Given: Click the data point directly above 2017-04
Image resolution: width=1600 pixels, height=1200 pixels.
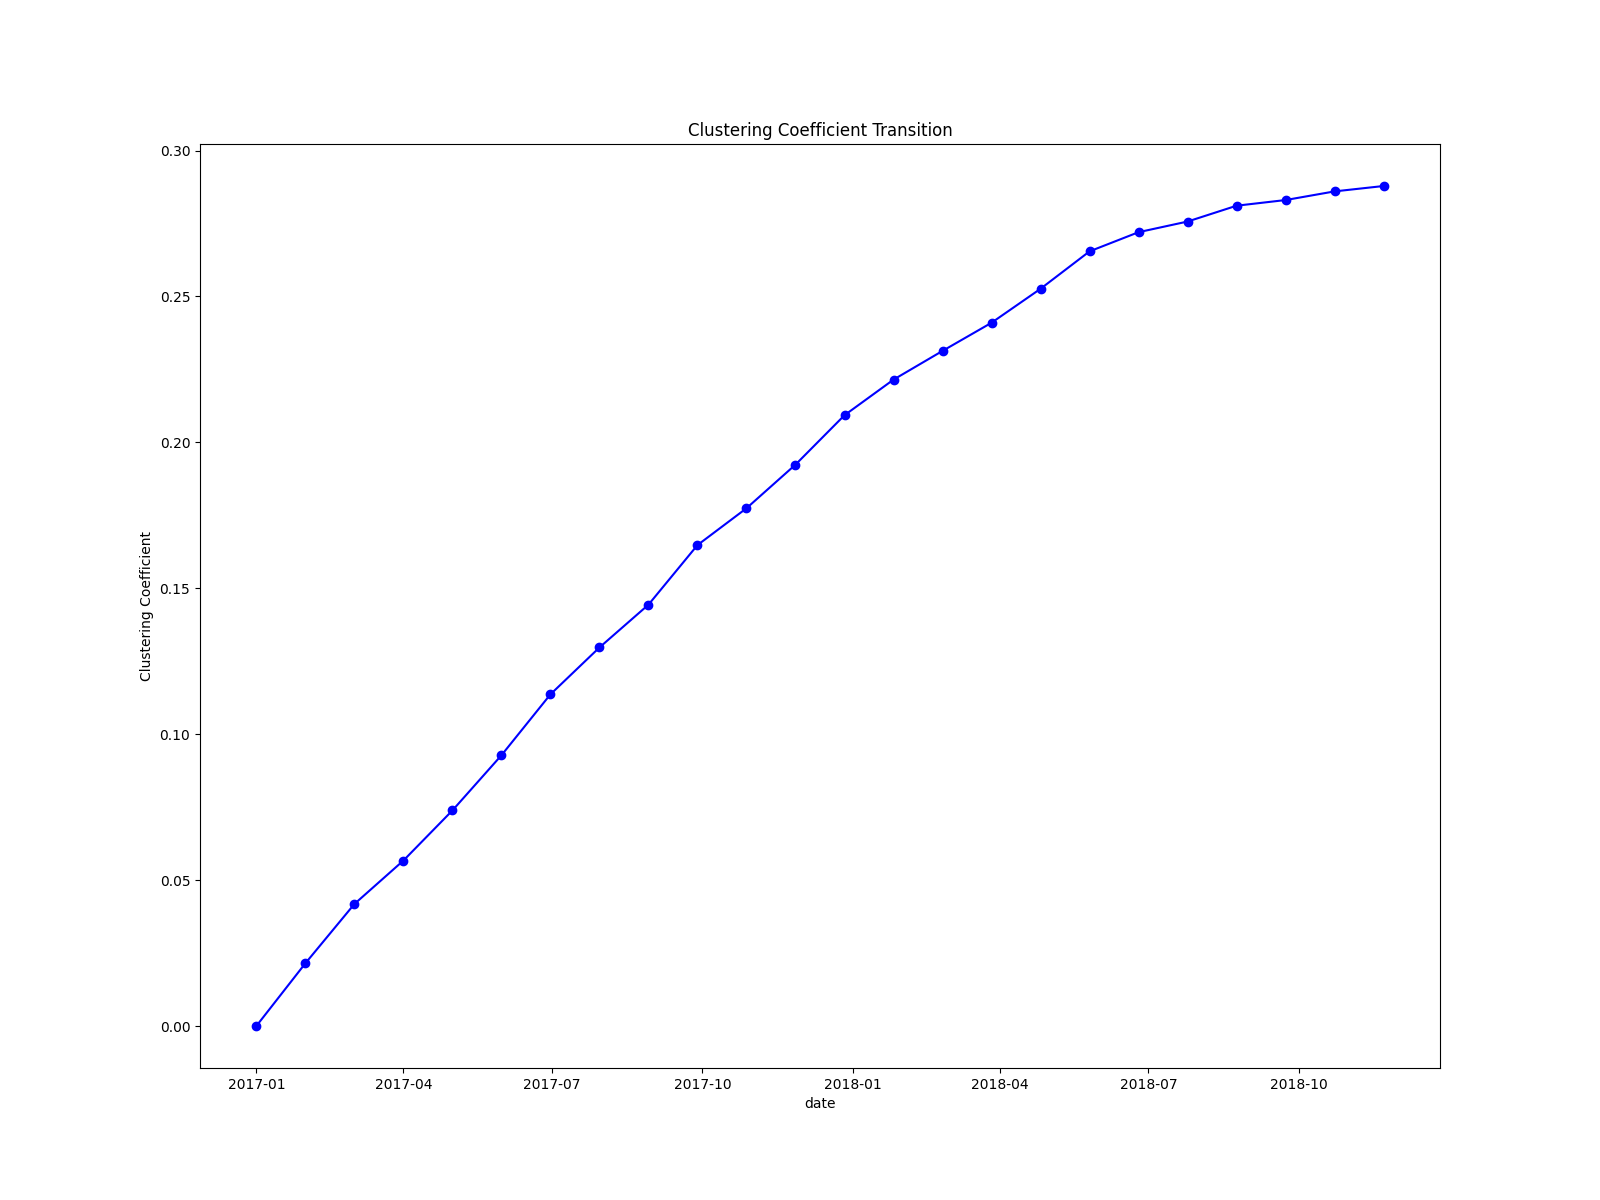Looking at the screenshot, I should (403, 861).
